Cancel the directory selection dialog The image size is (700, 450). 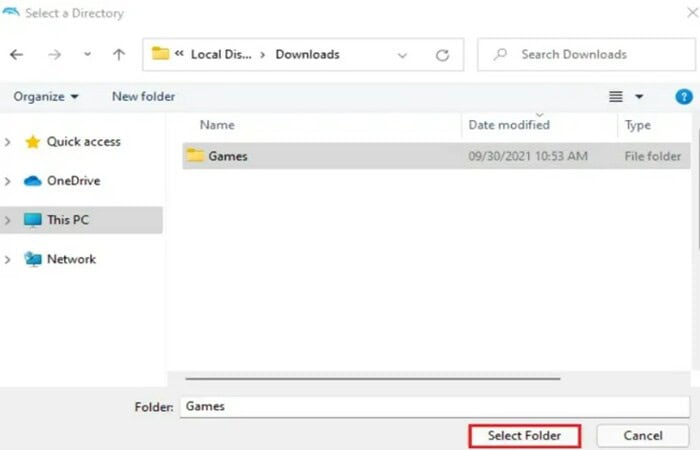(x=643, y=436)
